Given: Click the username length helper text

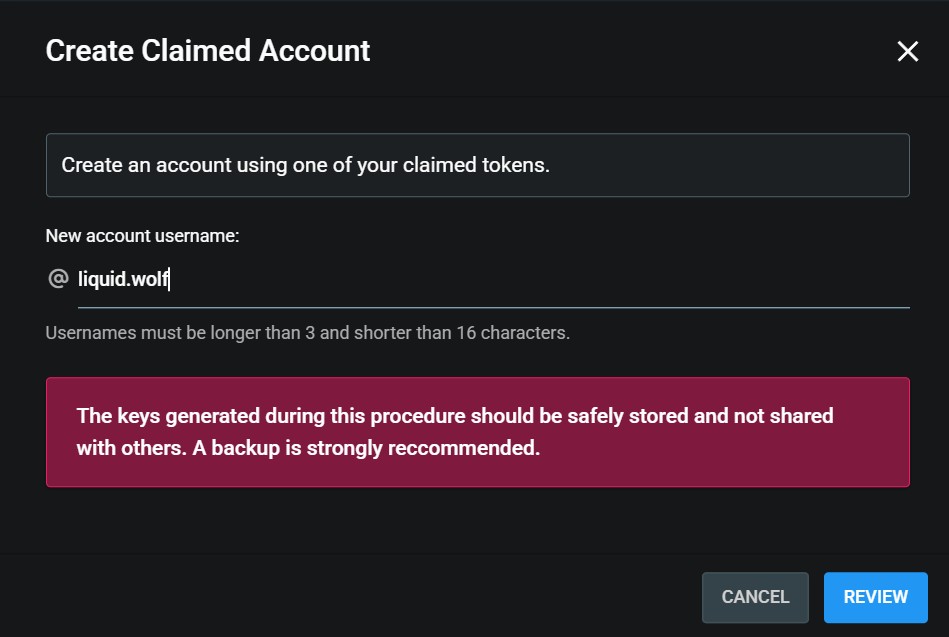Looking at the screenshot, I should 307,333.
